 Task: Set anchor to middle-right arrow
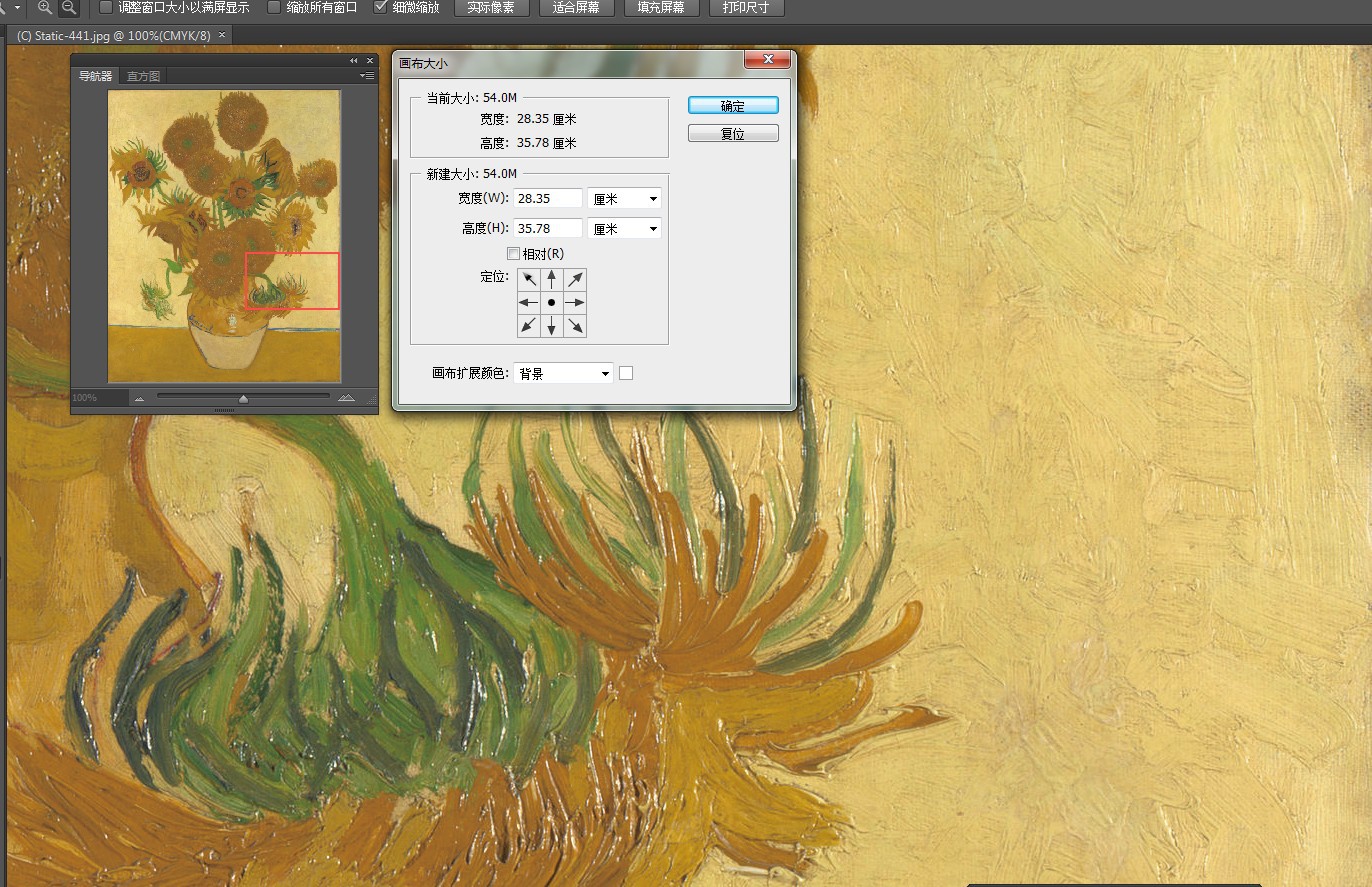point(575,303)
